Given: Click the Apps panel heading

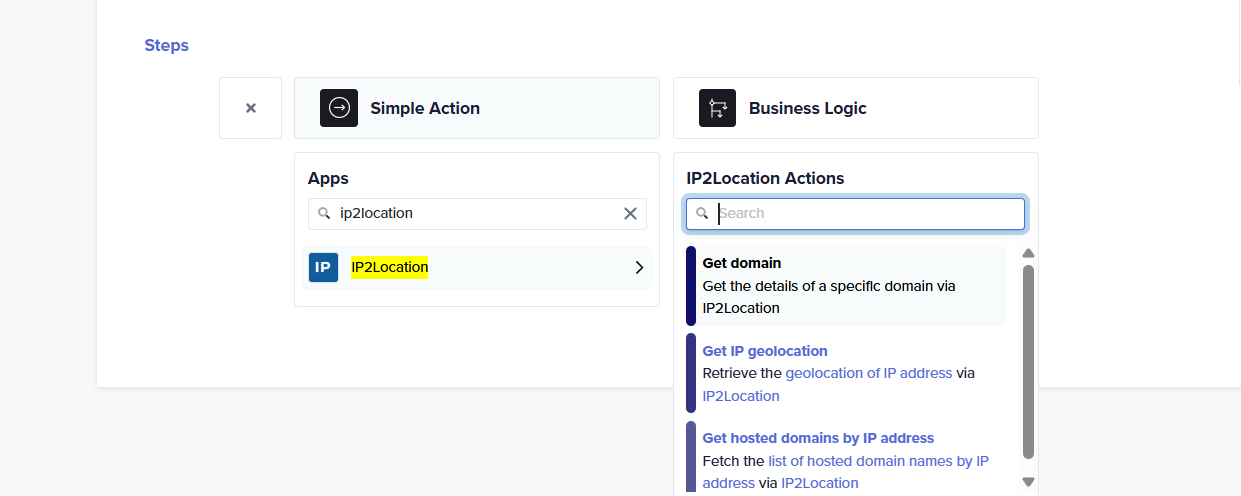Looking at the screenshot, I should click(328, 178).
